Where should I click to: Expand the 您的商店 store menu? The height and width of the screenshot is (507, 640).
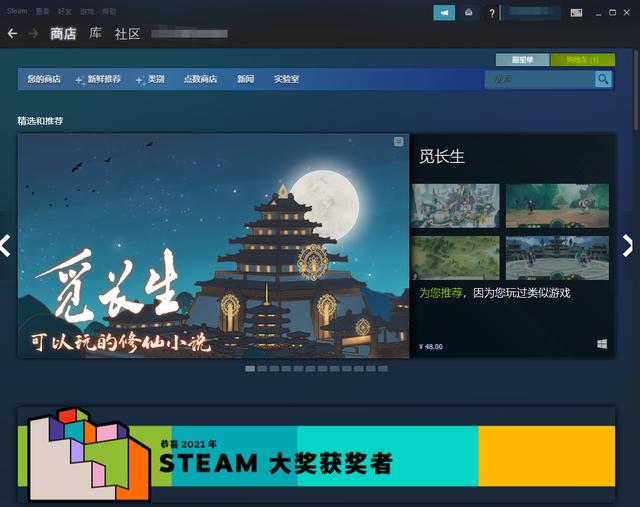click(44, 79)
